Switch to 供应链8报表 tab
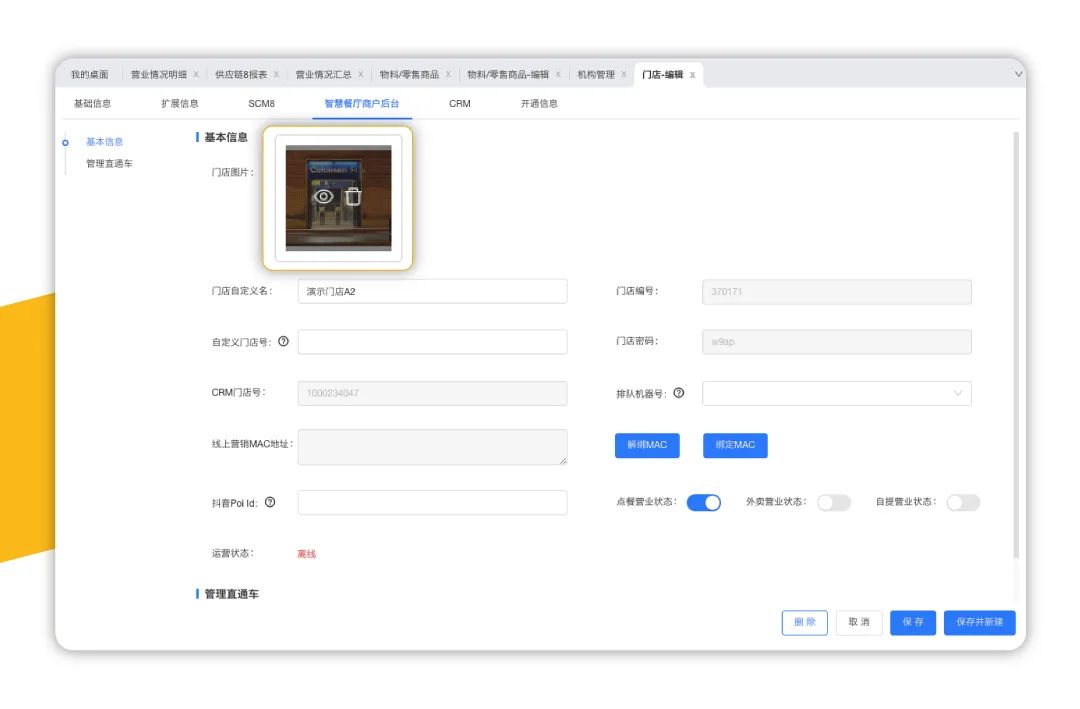 coord(240,74)
